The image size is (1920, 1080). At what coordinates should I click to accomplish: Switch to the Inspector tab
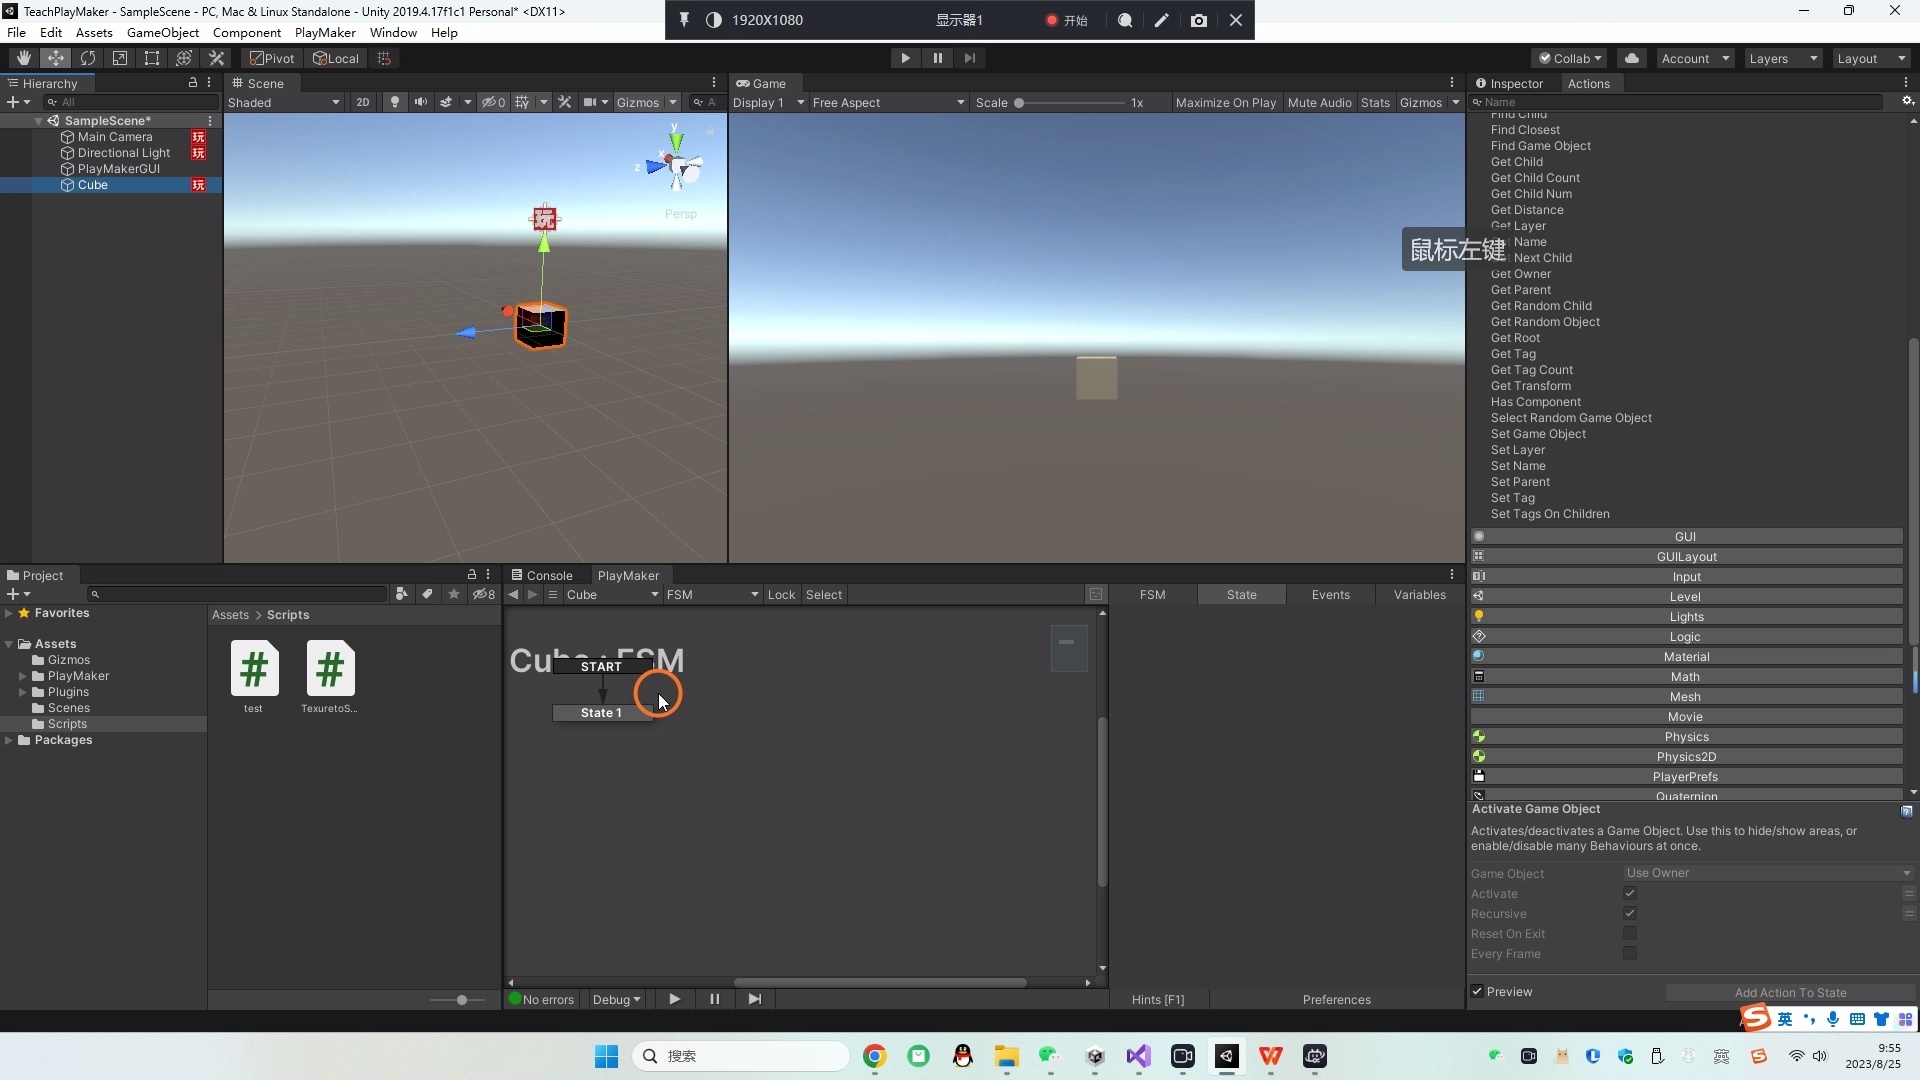[1509, 83]
